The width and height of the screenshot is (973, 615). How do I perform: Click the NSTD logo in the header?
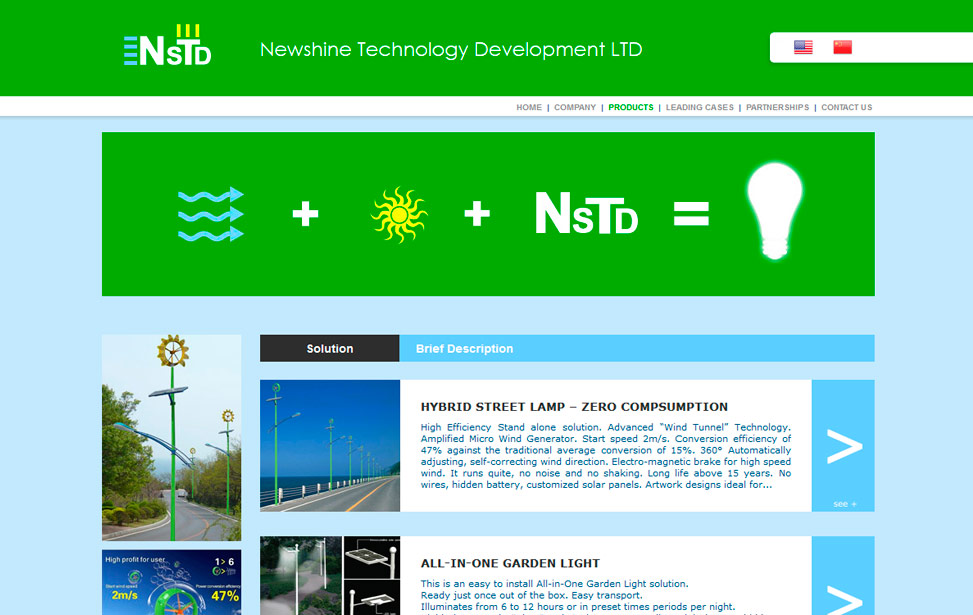(168, 45)
